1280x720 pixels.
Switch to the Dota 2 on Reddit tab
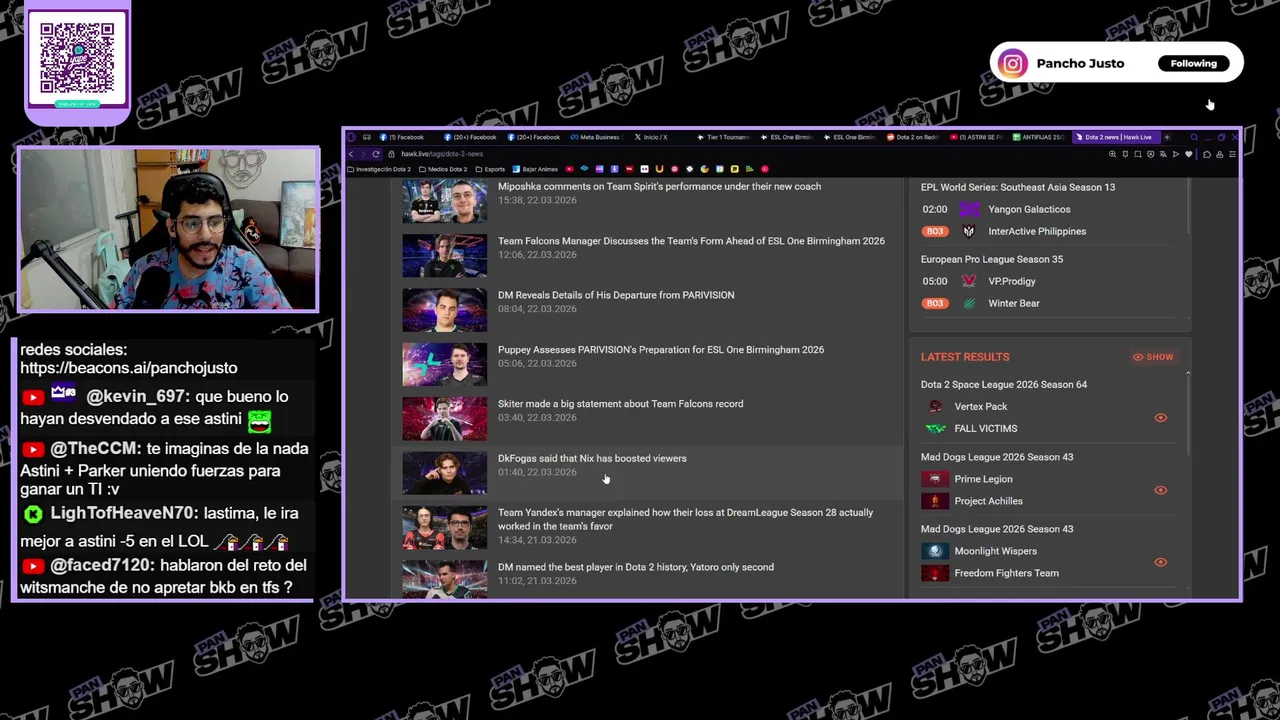tap(913, 137)
